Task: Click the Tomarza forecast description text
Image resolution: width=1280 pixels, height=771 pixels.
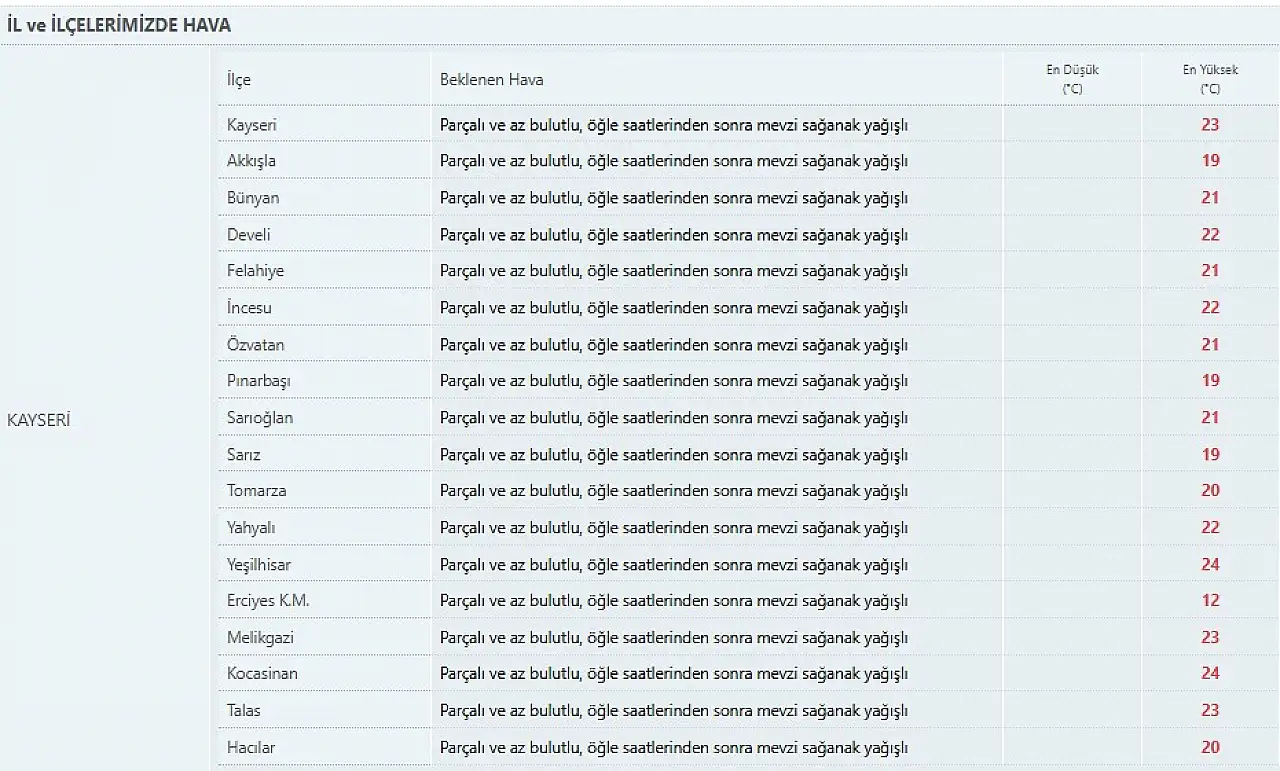Action: tap(674, 491)
